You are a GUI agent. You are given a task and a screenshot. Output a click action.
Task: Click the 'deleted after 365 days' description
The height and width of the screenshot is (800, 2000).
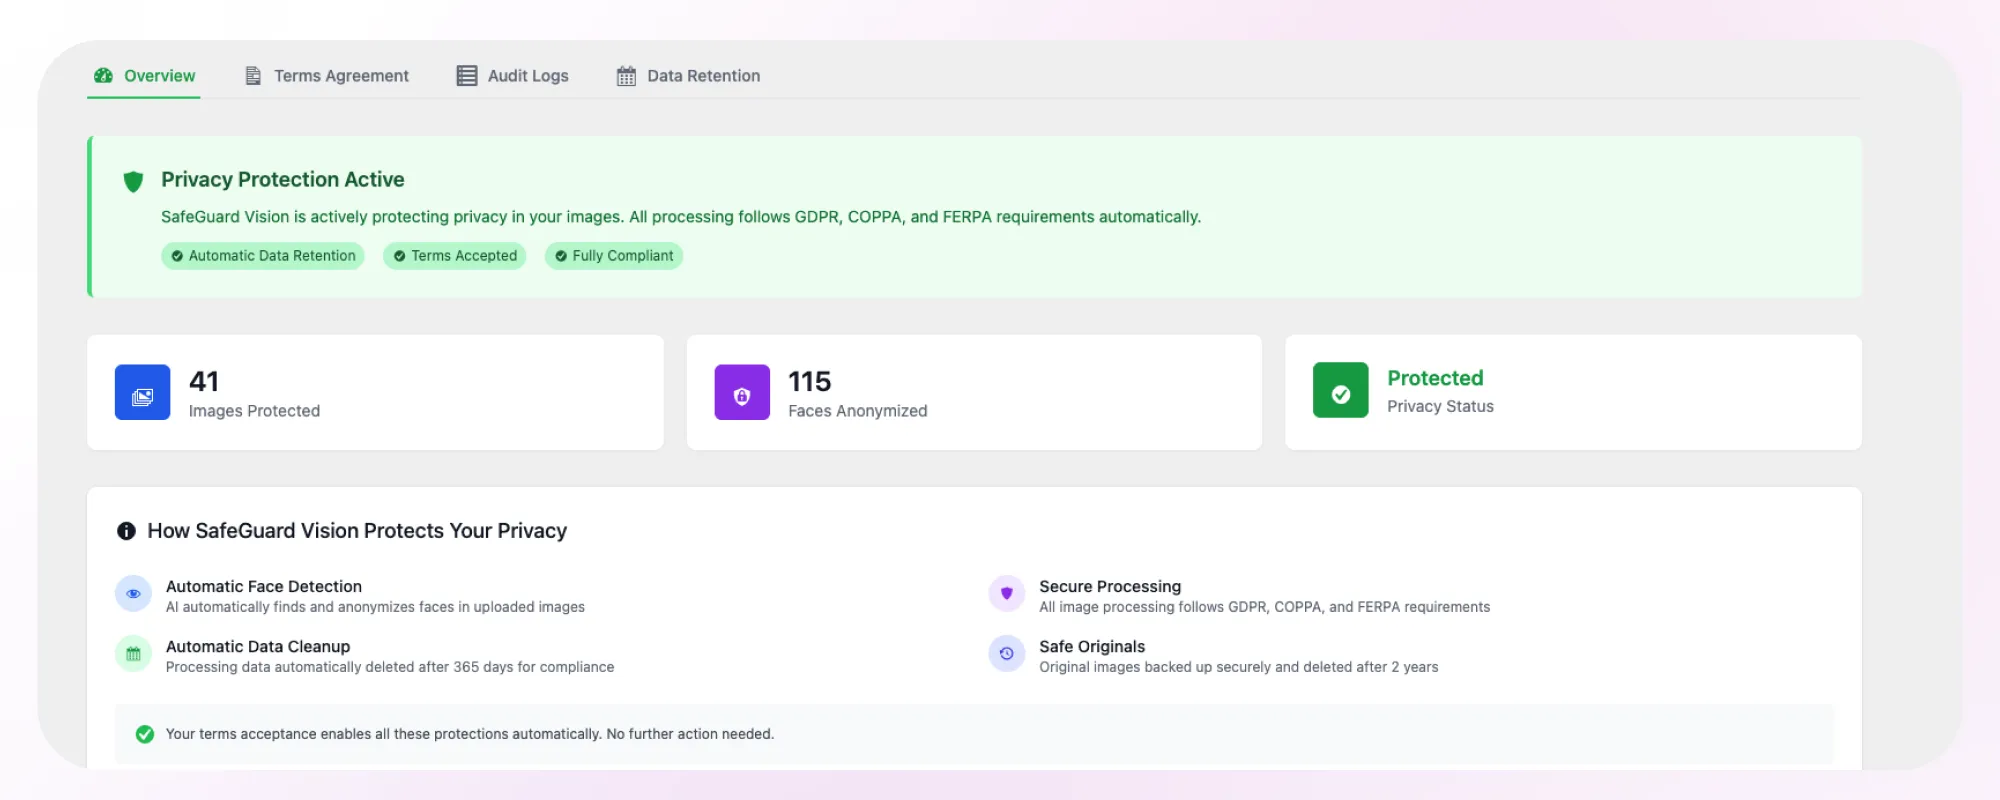point(390,667)
